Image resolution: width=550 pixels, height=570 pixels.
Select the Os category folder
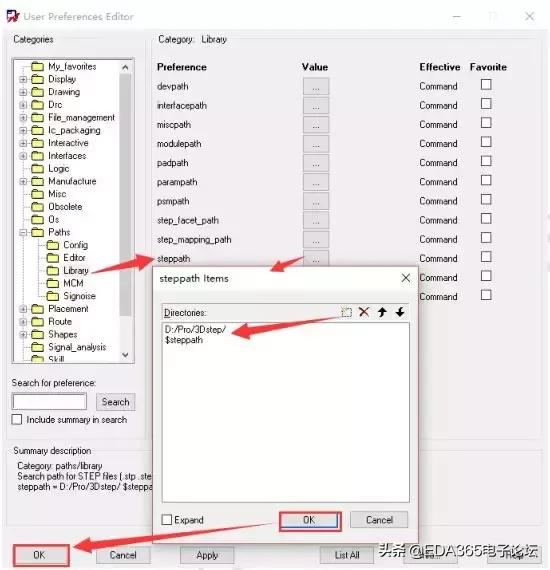tap(45, 219)
